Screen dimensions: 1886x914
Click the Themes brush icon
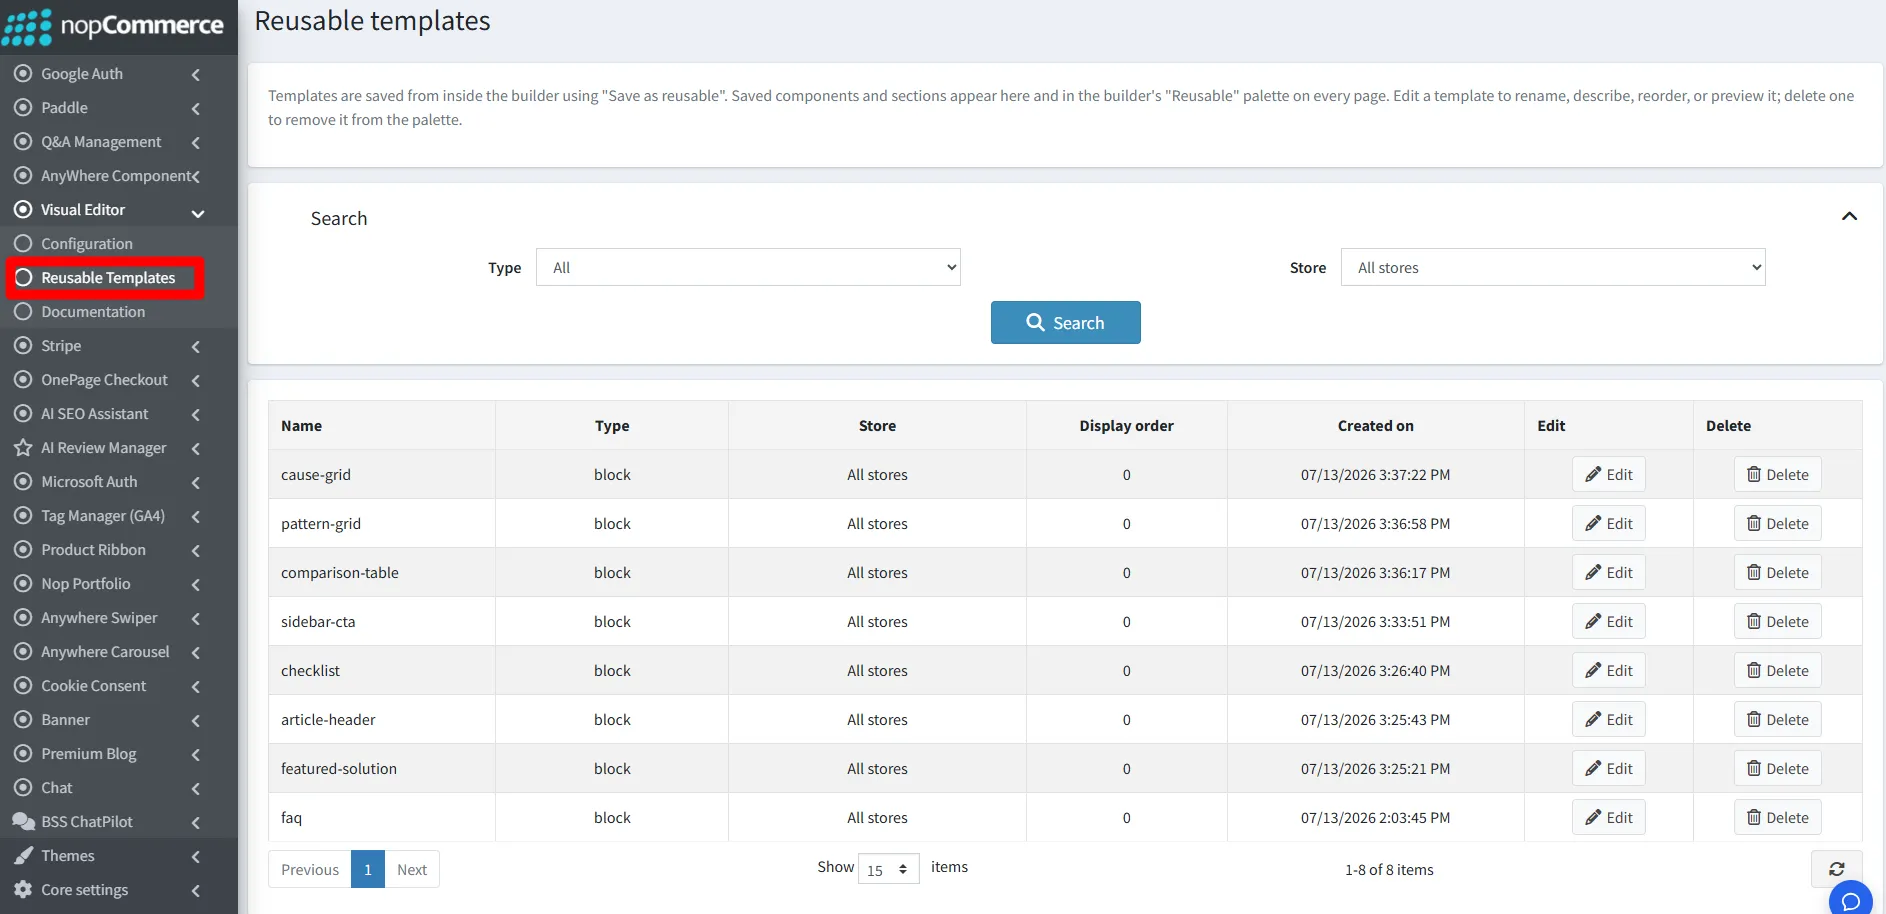[23, 855]
